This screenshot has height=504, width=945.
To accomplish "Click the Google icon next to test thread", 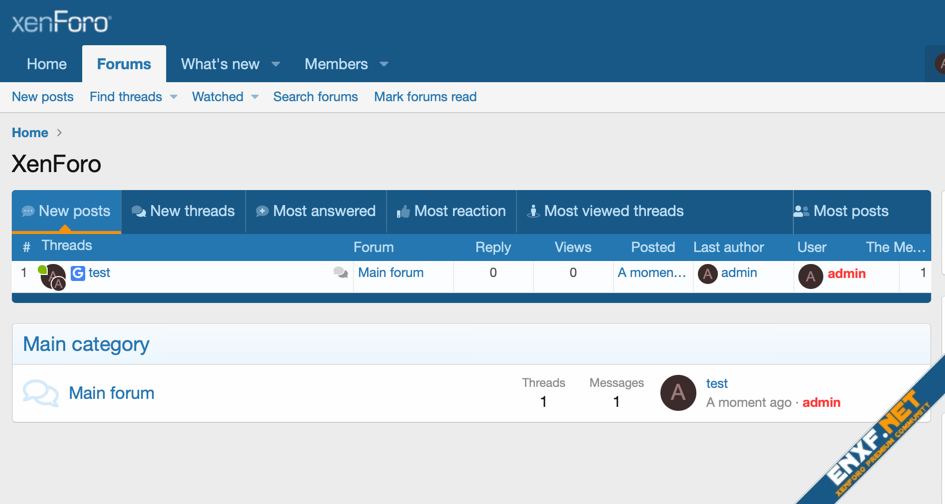I will [x=78, y=273].
